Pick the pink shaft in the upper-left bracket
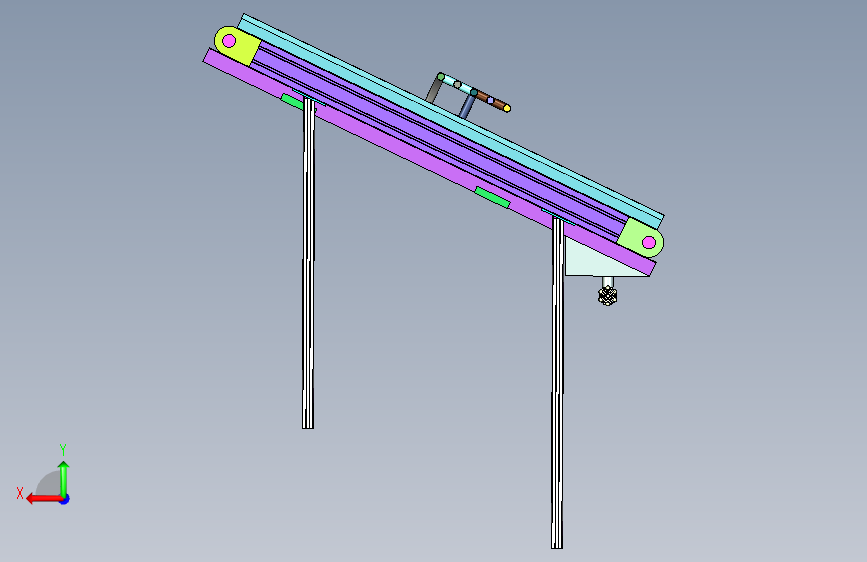The image size is (867, 562). coord(229,41)
